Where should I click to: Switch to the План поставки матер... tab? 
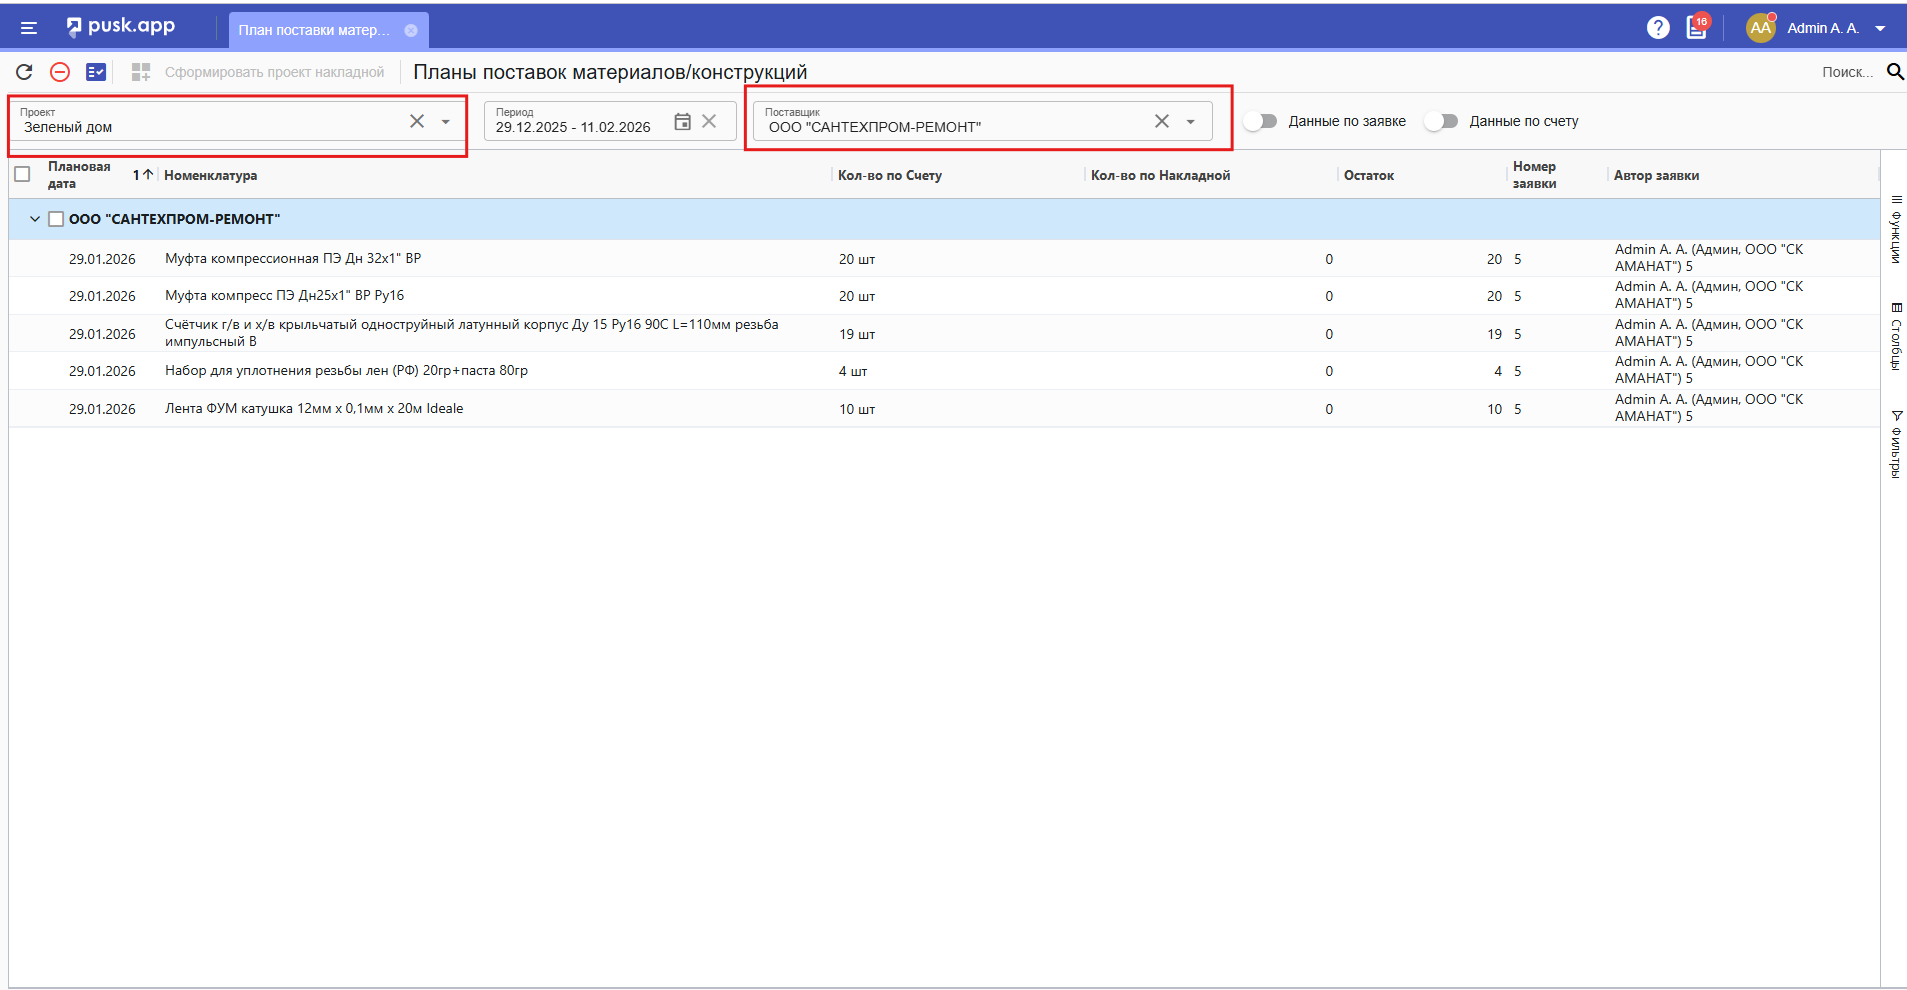tap(314, 30)
